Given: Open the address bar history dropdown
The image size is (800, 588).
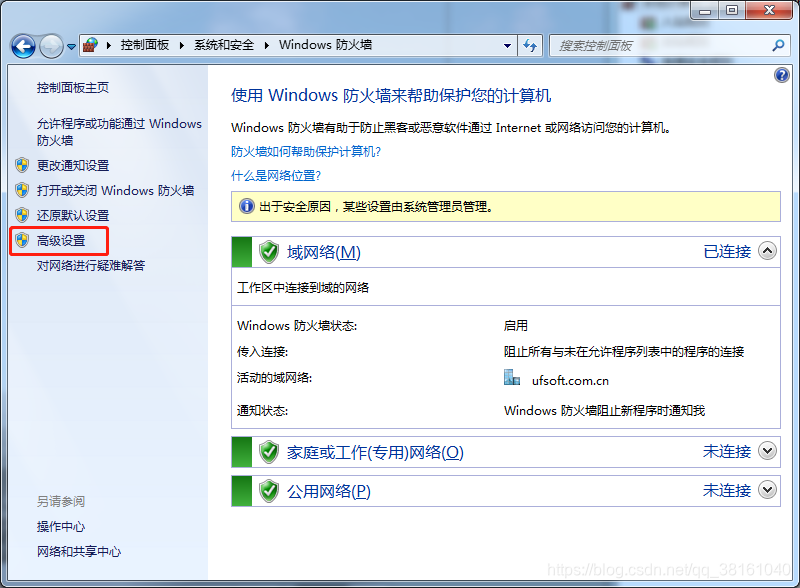Looking at the screenshot, I should [x=507, y=45].
